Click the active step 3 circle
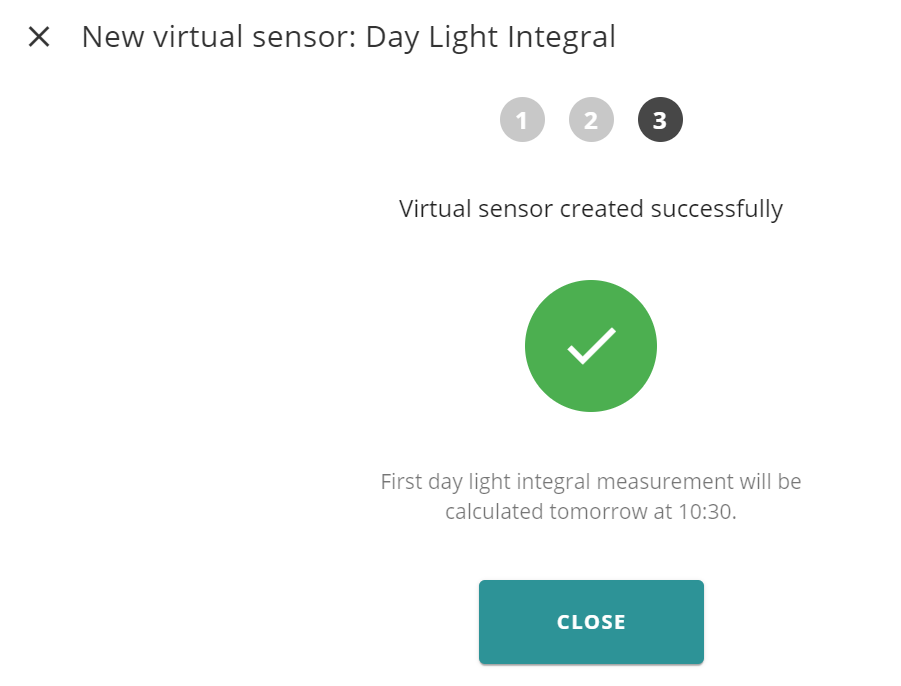 [x=660, y=120]
